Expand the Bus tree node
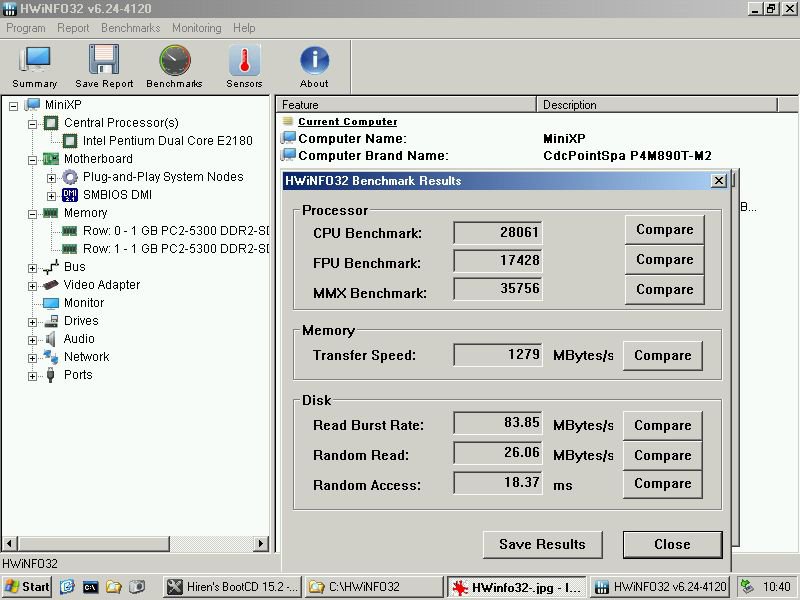This screenshot has height=600, width=800. tap(33, 268)
